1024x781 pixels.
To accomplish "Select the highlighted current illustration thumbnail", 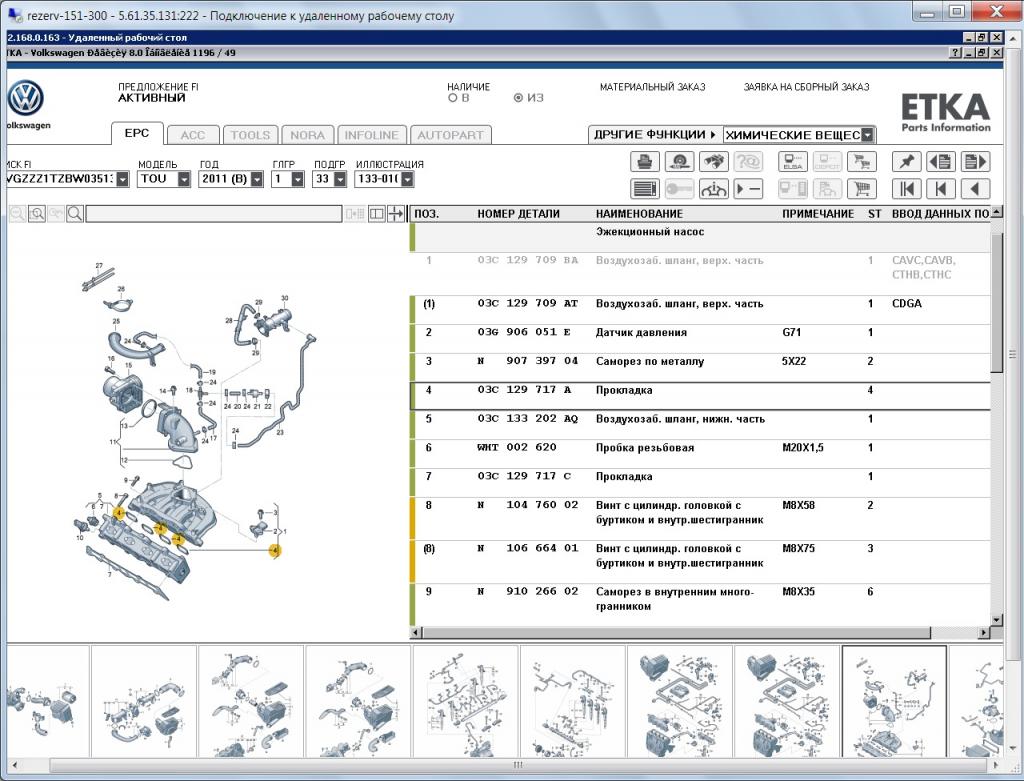I will 893,701.
